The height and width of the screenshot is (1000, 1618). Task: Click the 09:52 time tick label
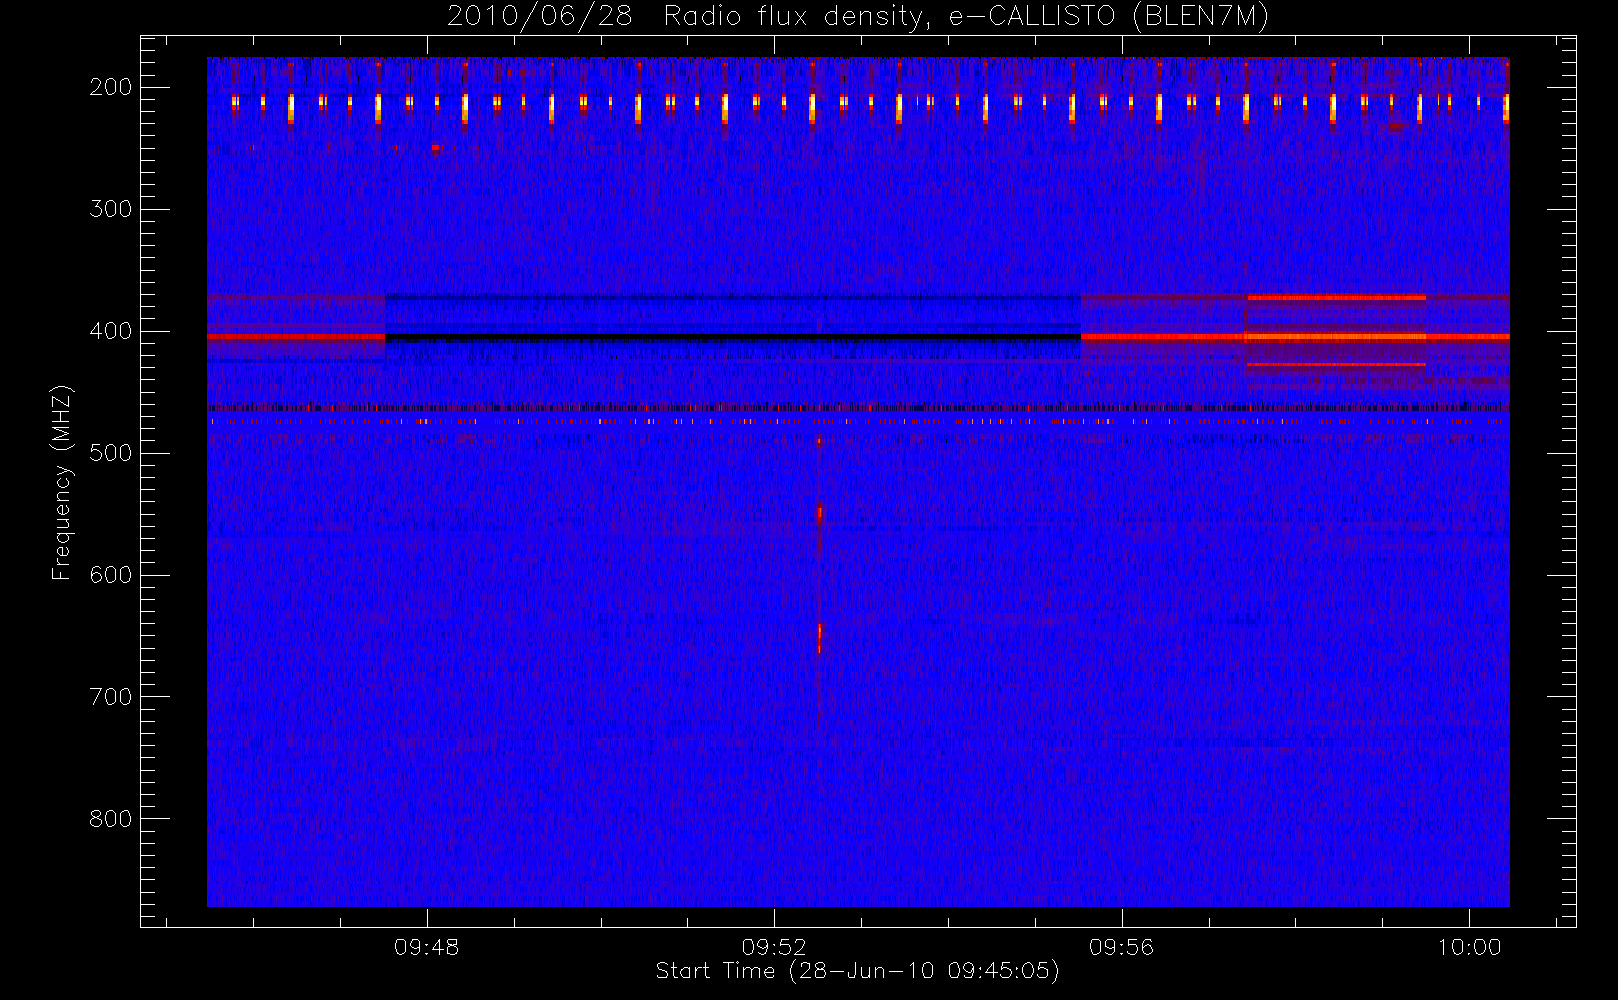tap(774, 947)
